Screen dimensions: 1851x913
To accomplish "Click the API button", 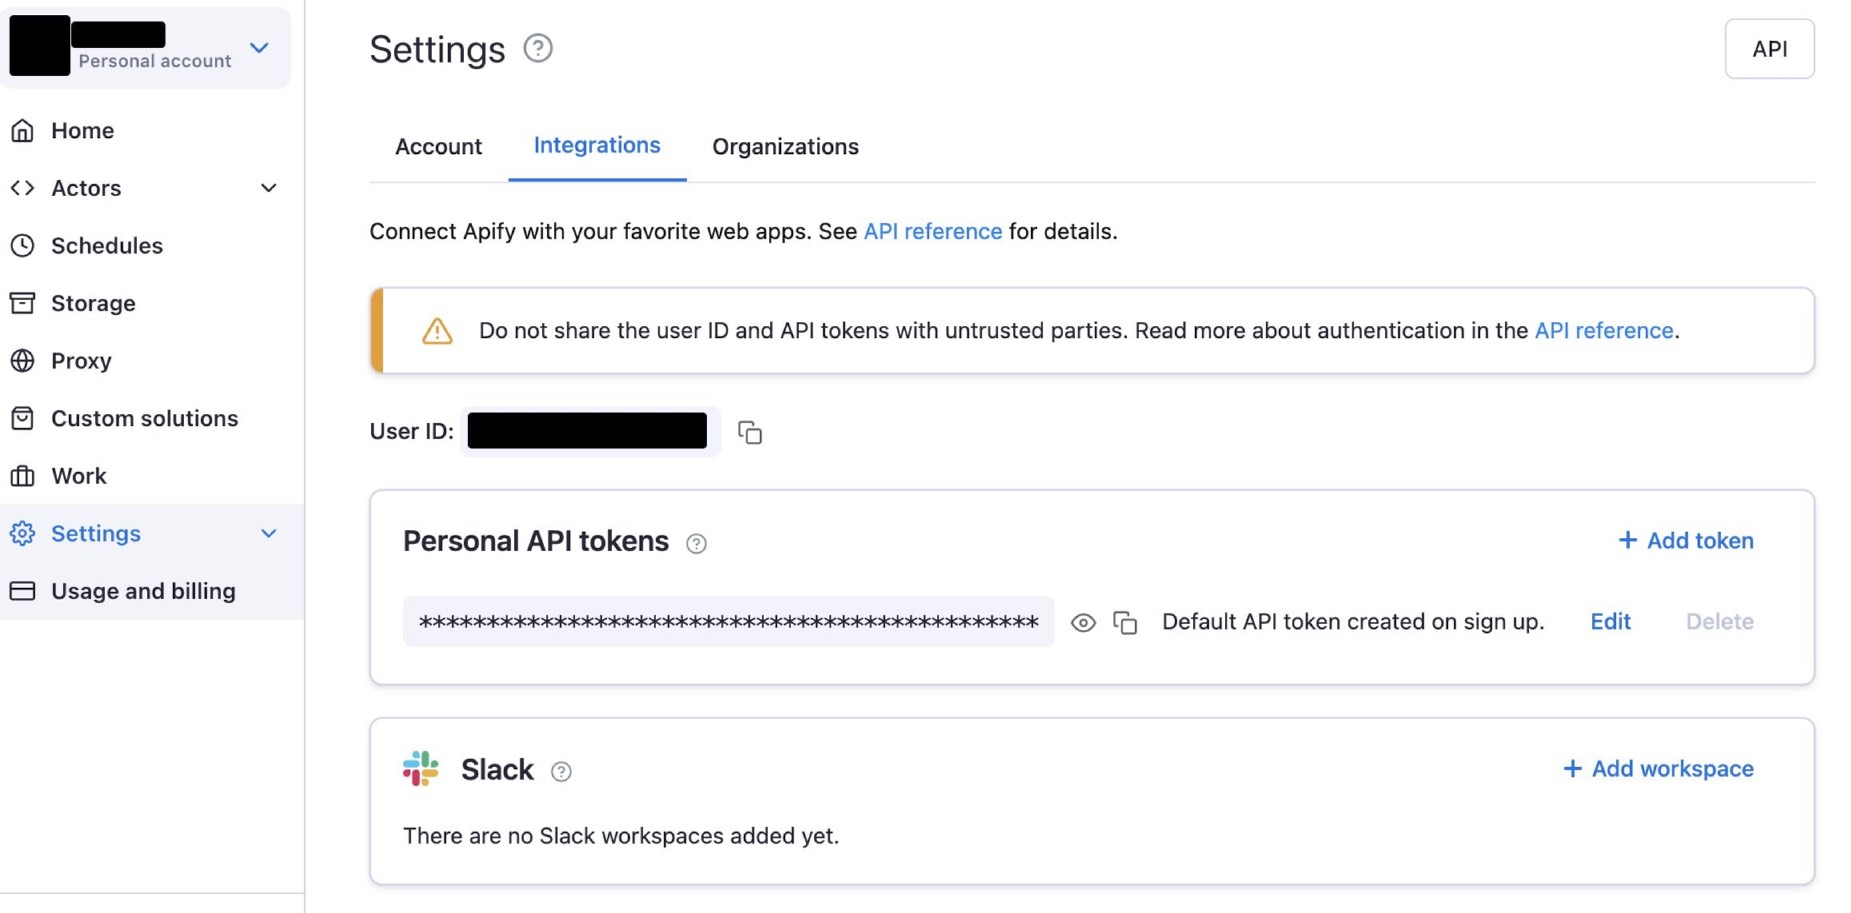I will 1769,48.
